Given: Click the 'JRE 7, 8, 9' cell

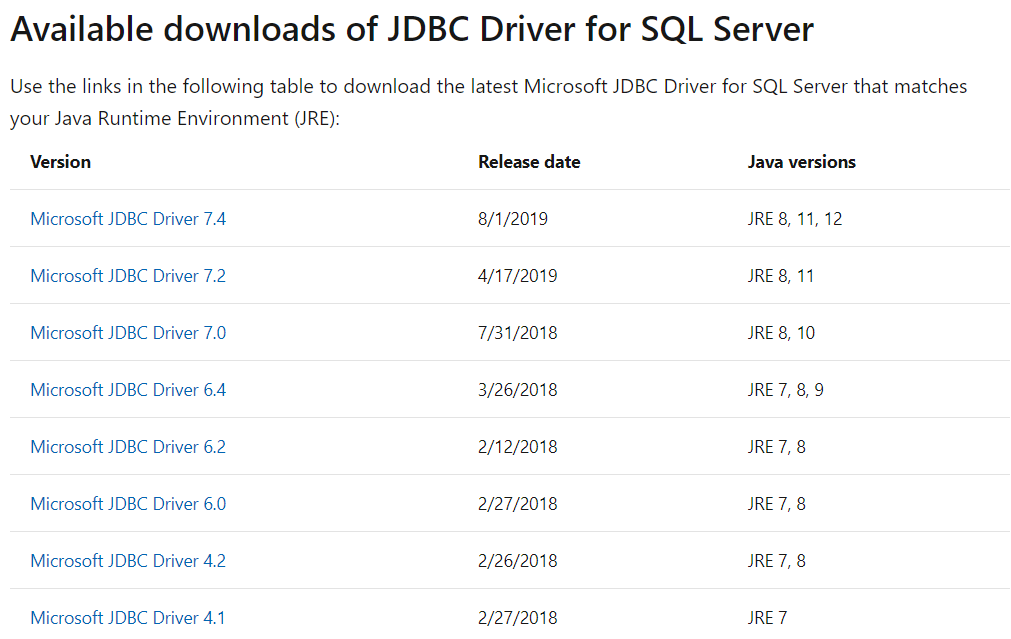Looking at the screenshot, I should pyautogui.click(x=785, y=390).
